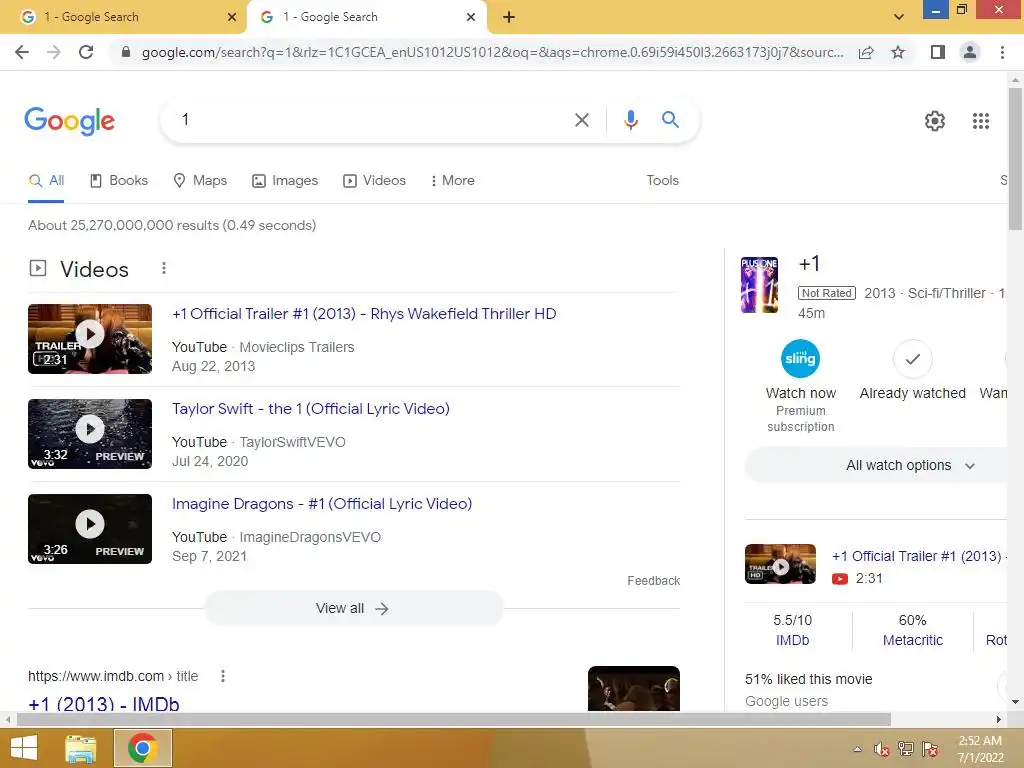Click the scroll down arrow on vertical scrollbar

tap(1015, 702)
